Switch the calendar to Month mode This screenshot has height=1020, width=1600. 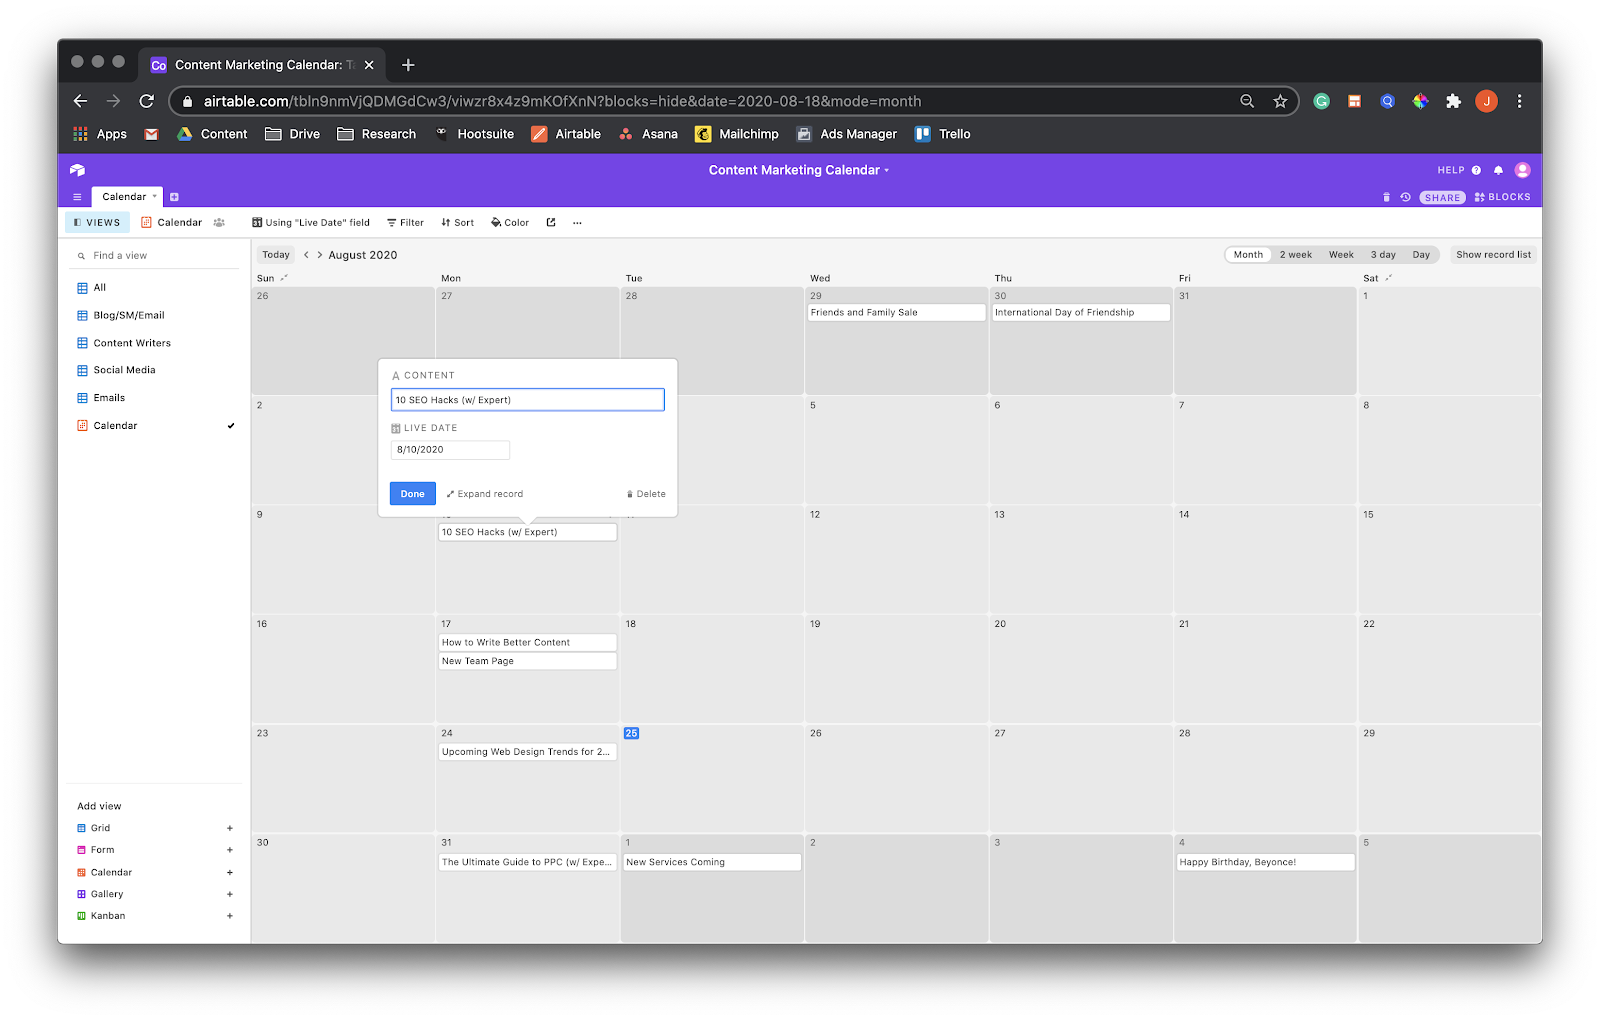[x=1248, y=255]
